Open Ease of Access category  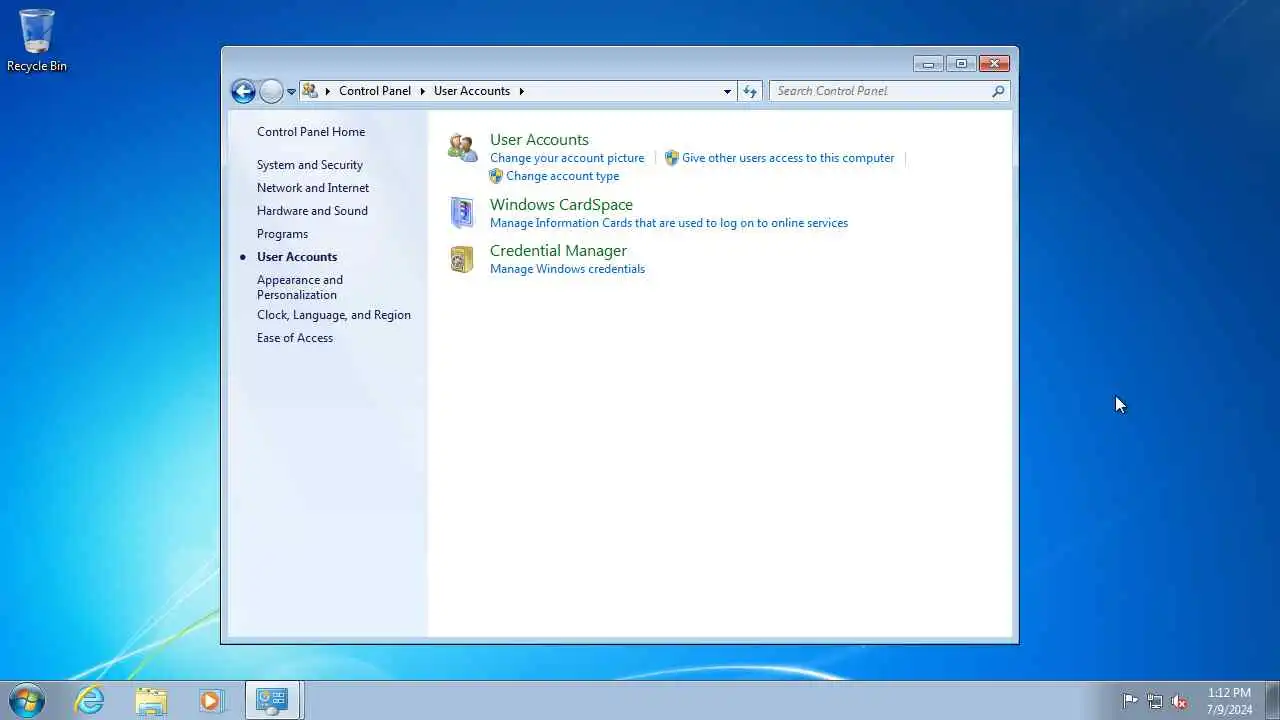[x=295, y=338]
